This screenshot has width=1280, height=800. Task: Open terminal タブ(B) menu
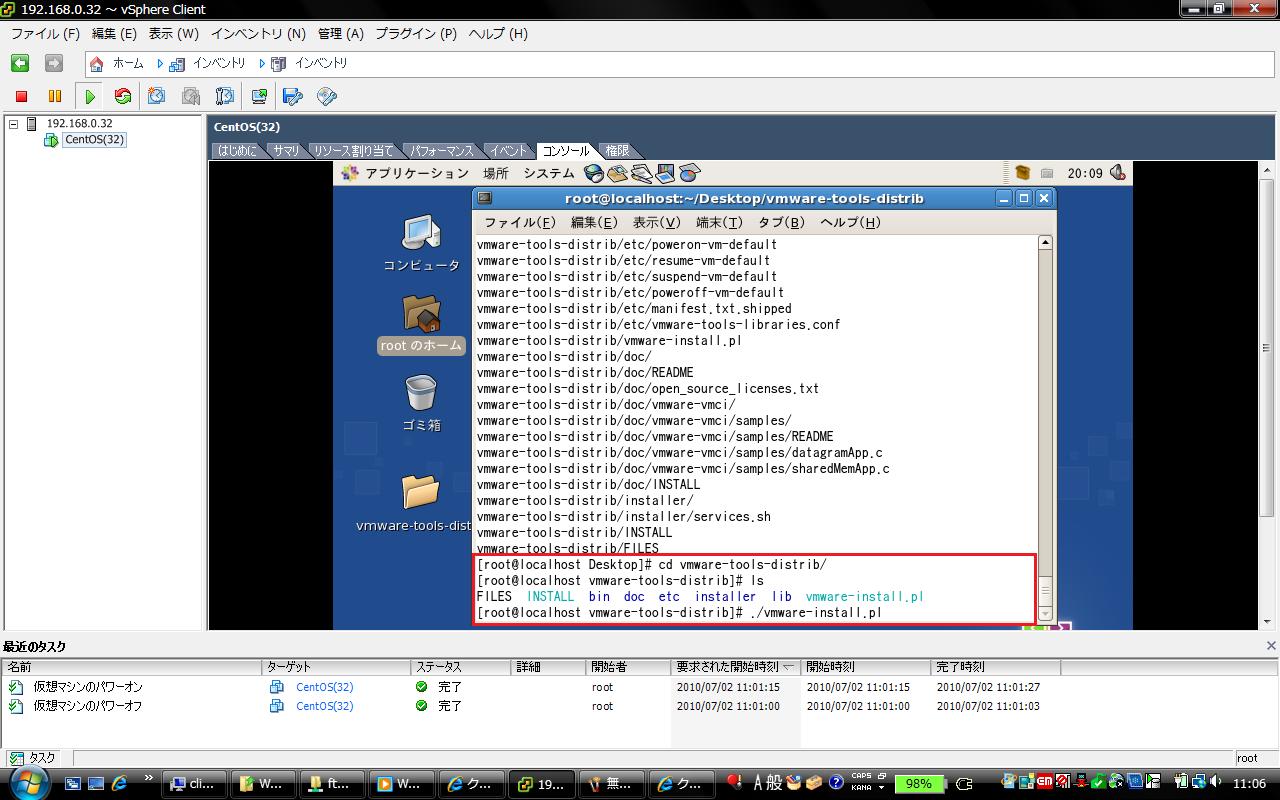coord(781,223)
